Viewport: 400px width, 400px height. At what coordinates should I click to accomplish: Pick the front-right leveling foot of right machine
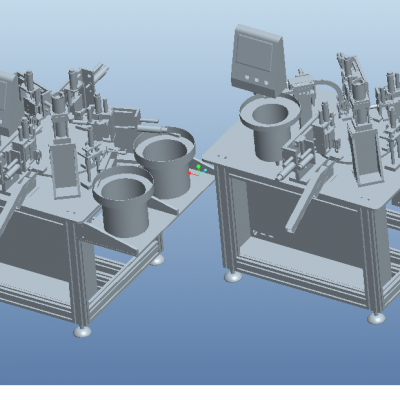click(x=377, y=318)
